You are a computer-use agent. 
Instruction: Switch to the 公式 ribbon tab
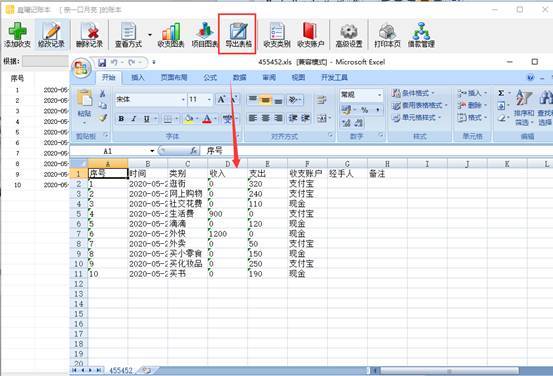[x=210, y=77]
